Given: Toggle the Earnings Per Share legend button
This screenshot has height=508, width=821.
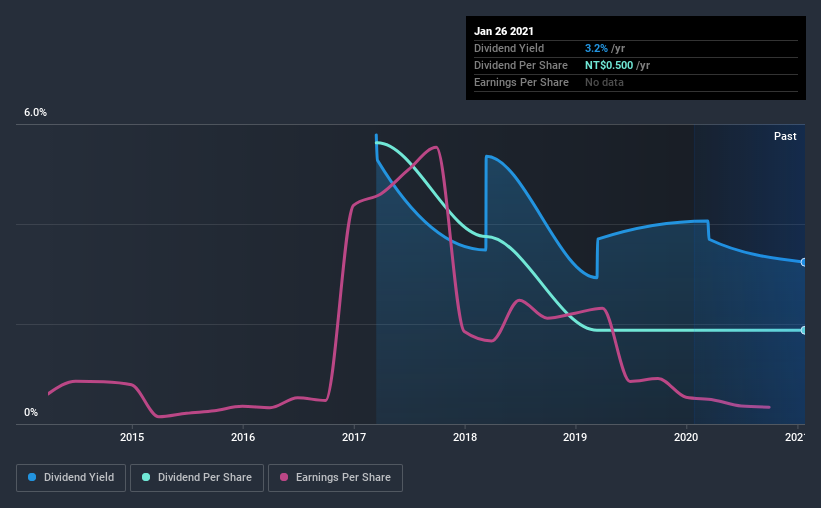Looking at the screenshot, I should pos(335,478).
